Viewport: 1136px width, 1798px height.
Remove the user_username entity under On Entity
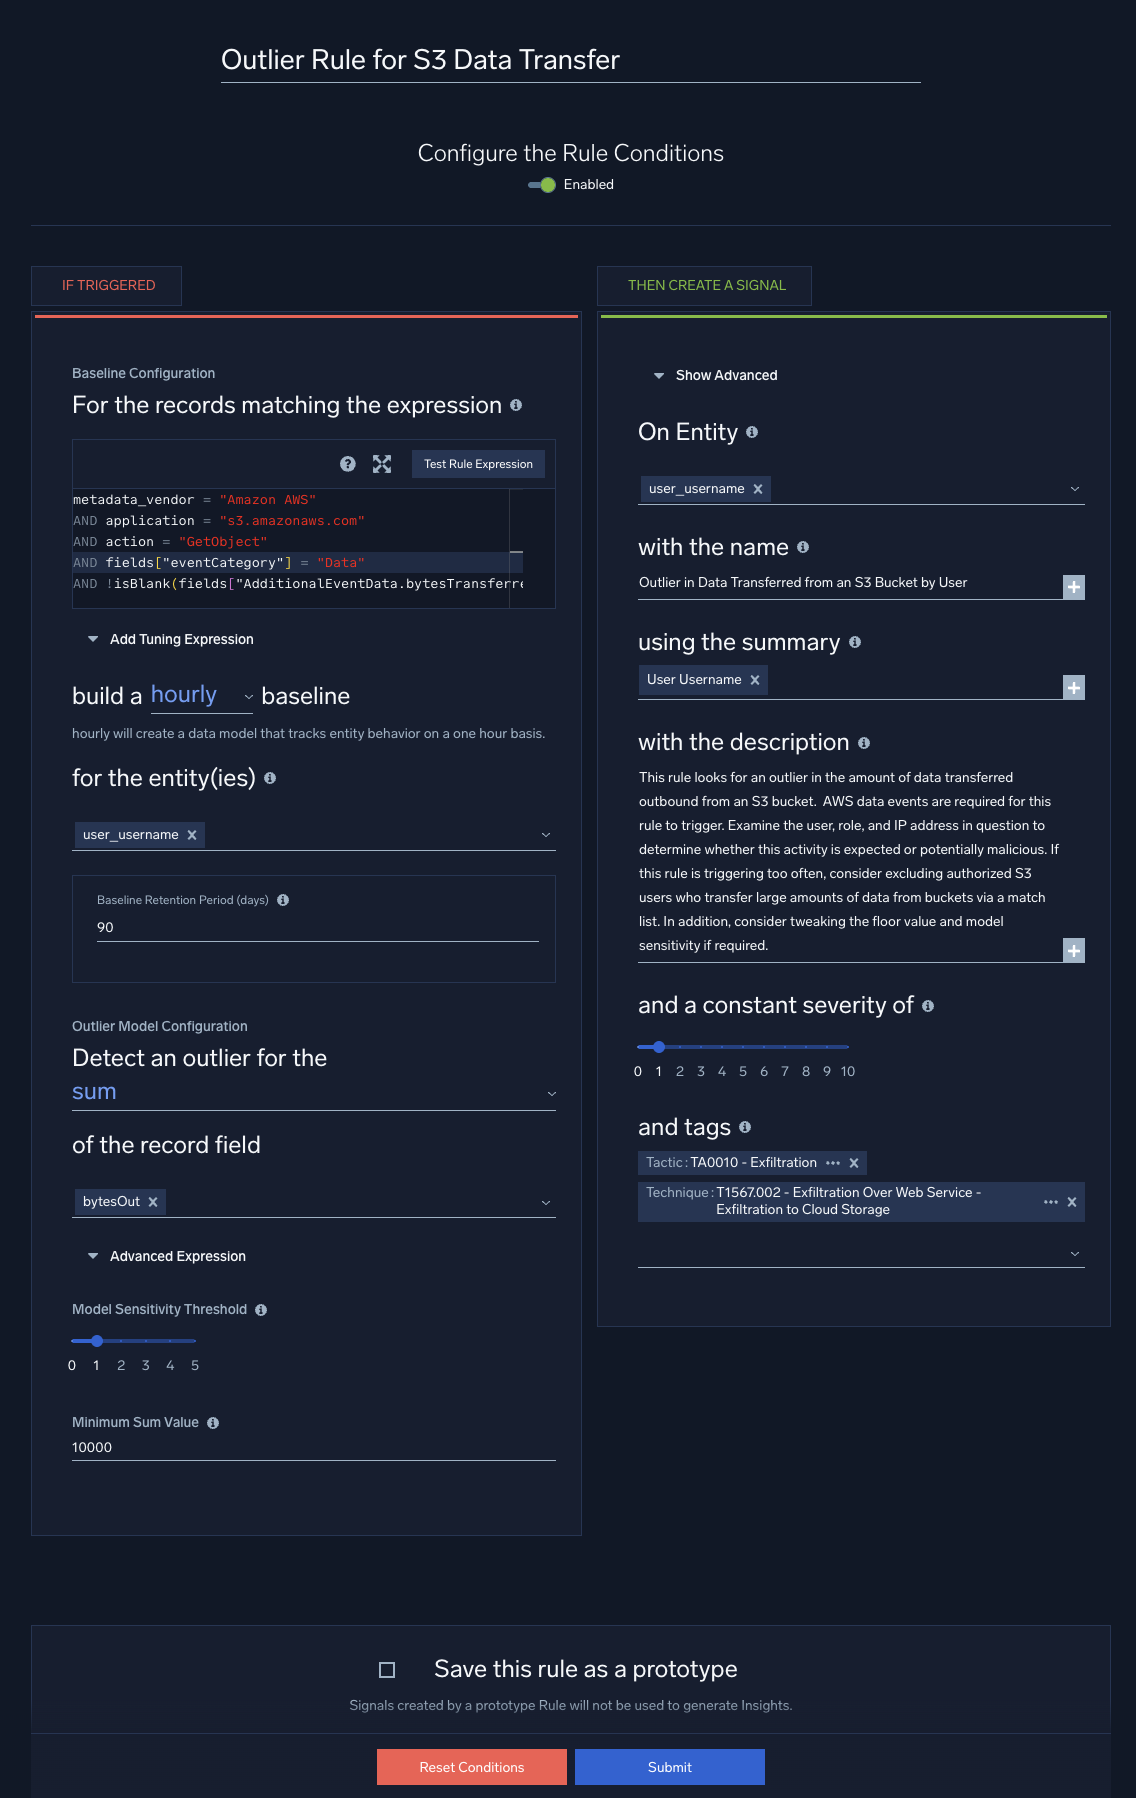coord(758,489)
